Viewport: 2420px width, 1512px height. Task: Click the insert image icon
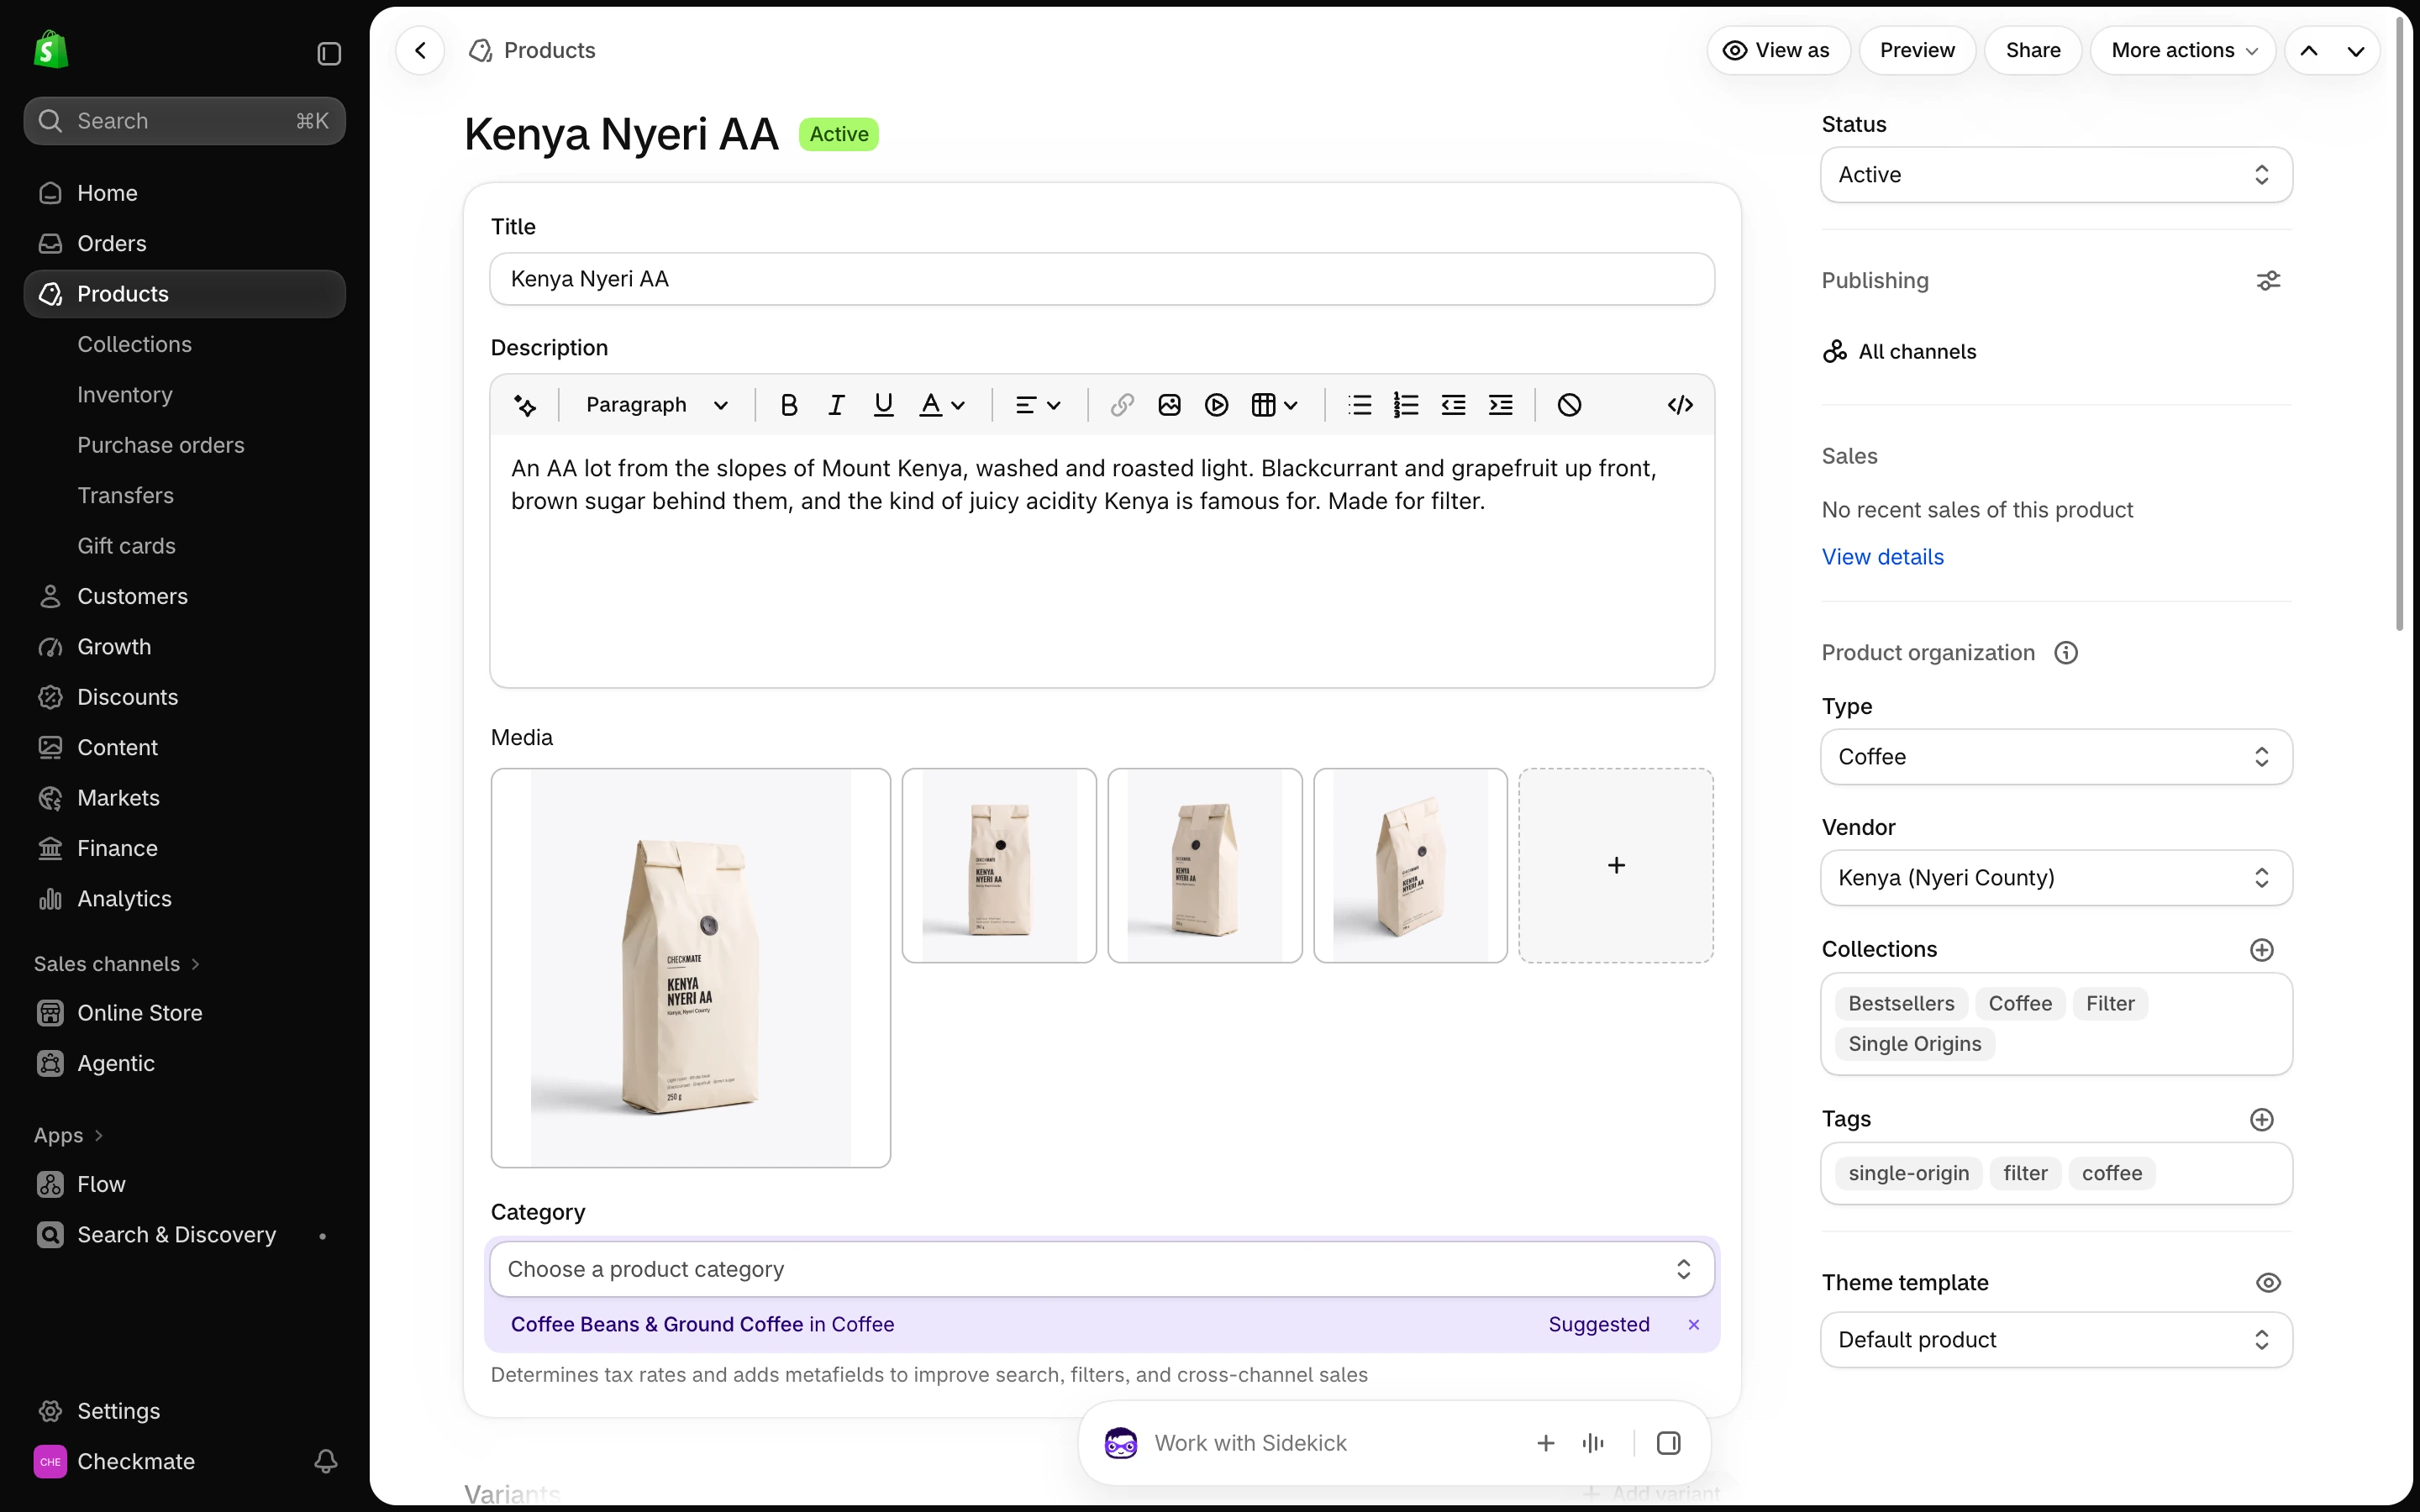[1169, 405]
